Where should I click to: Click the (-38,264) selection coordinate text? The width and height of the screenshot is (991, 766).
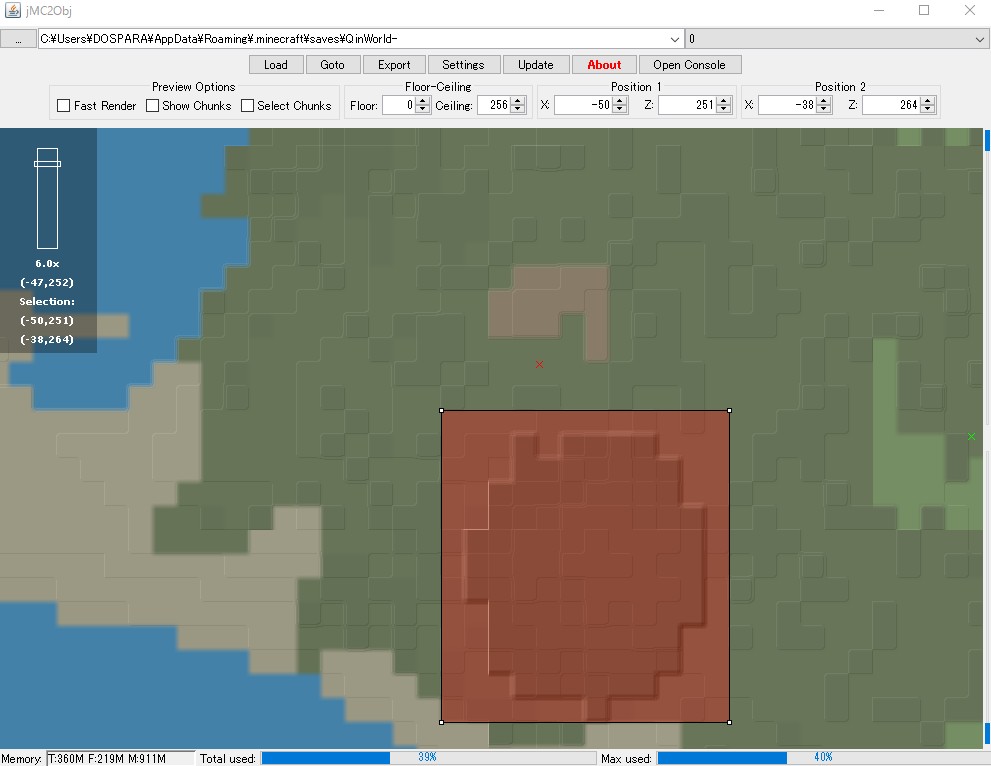point(47,339)
